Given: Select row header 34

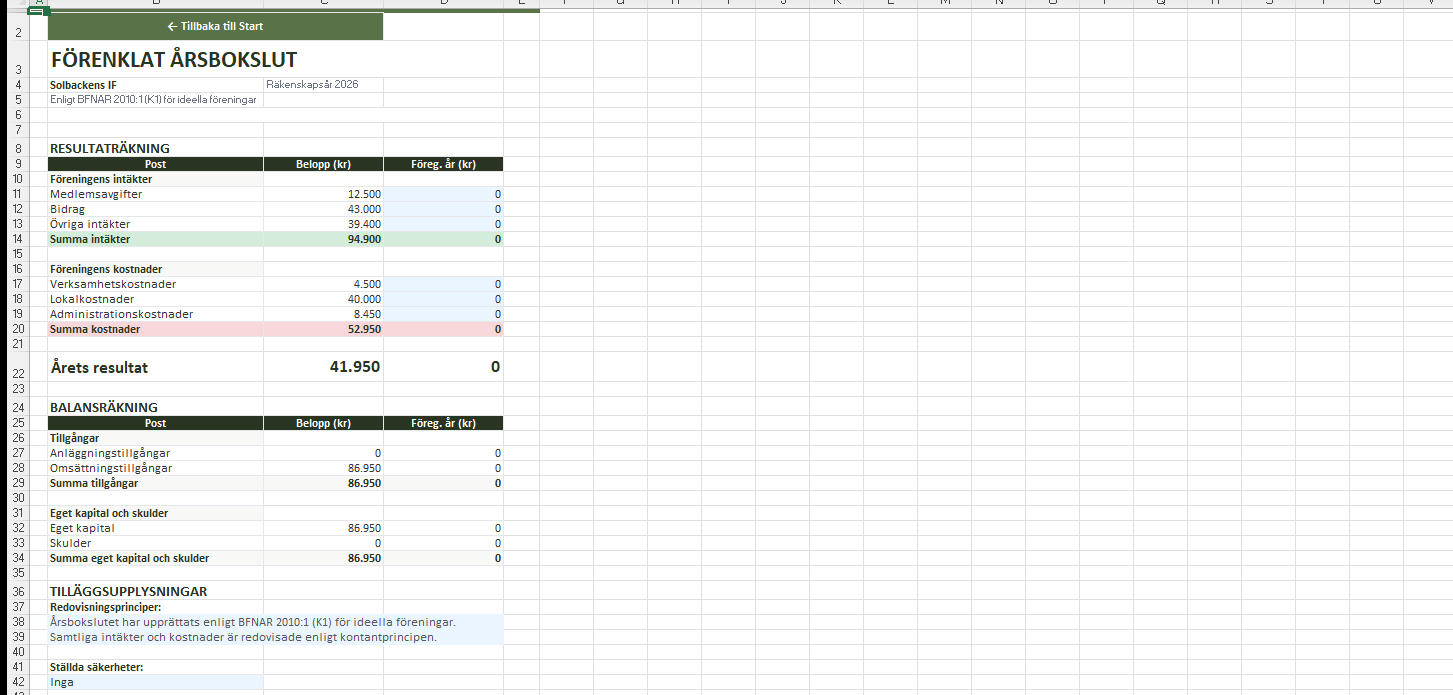Looking at the screenshot, I should tap(18, 558).
